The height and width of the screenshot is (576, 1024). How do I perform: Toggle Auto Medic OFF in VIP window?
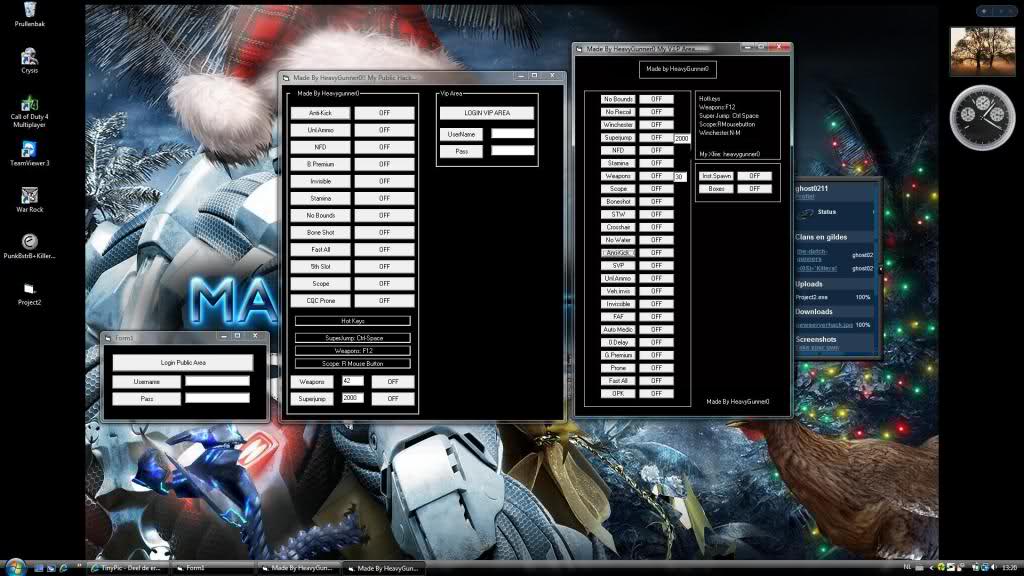(x=656, y=330)
